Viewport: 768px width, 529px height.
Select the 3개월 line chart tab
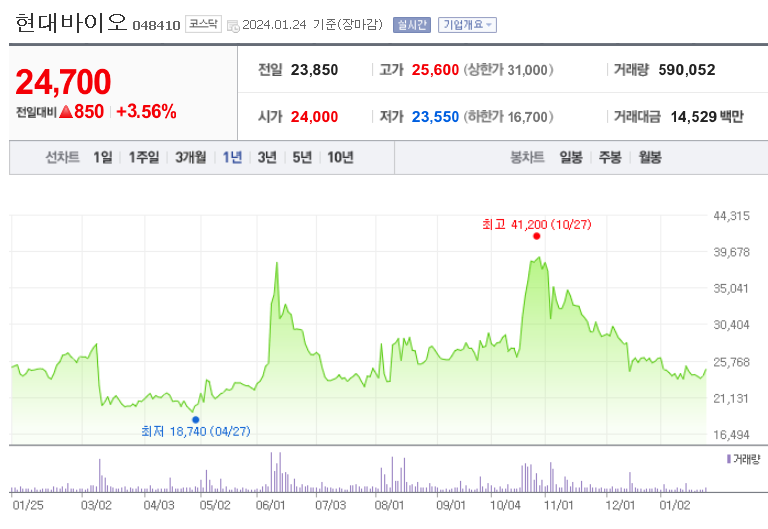coord(191,157)
